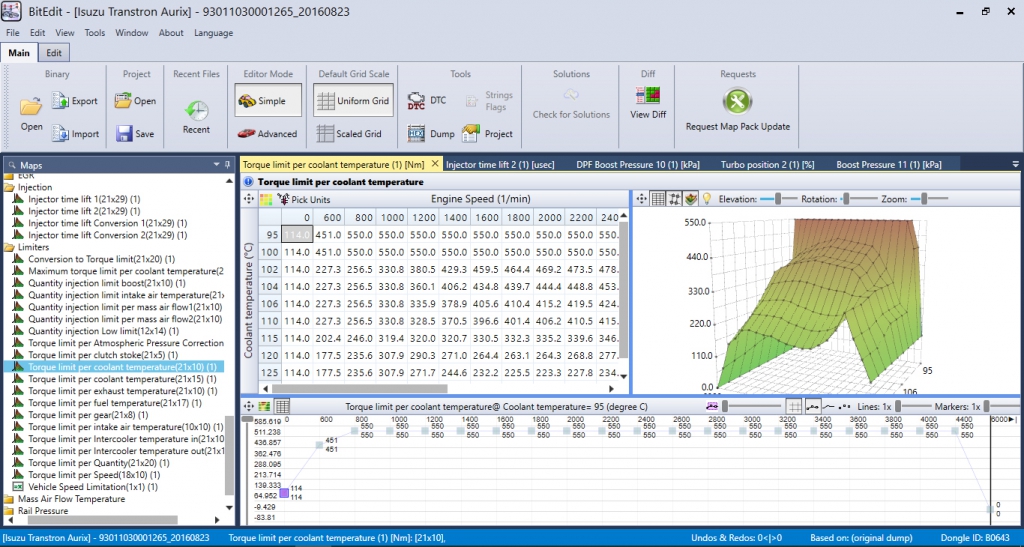This screenshot has width=1024, height=547.
Task: Switch to DPF Boost Pressure 10 tab
Action: point(637,164)
